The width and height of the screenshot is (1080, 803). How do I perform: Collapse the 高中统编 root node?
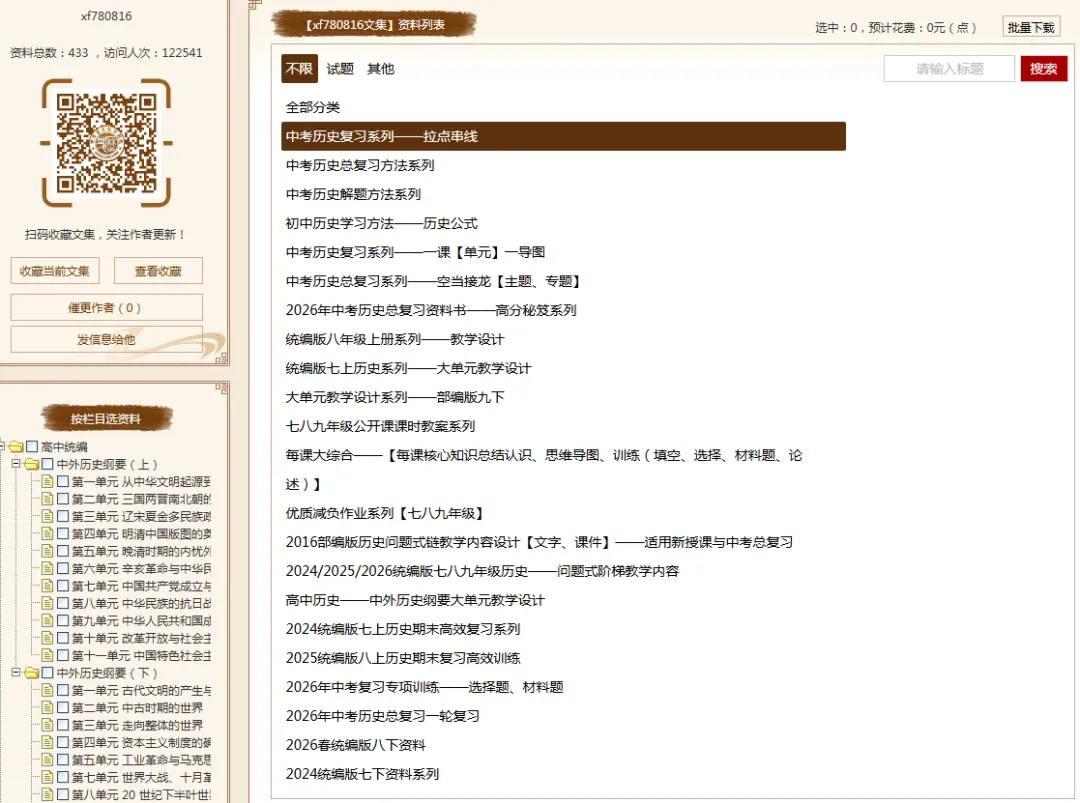tap(2, 446)
